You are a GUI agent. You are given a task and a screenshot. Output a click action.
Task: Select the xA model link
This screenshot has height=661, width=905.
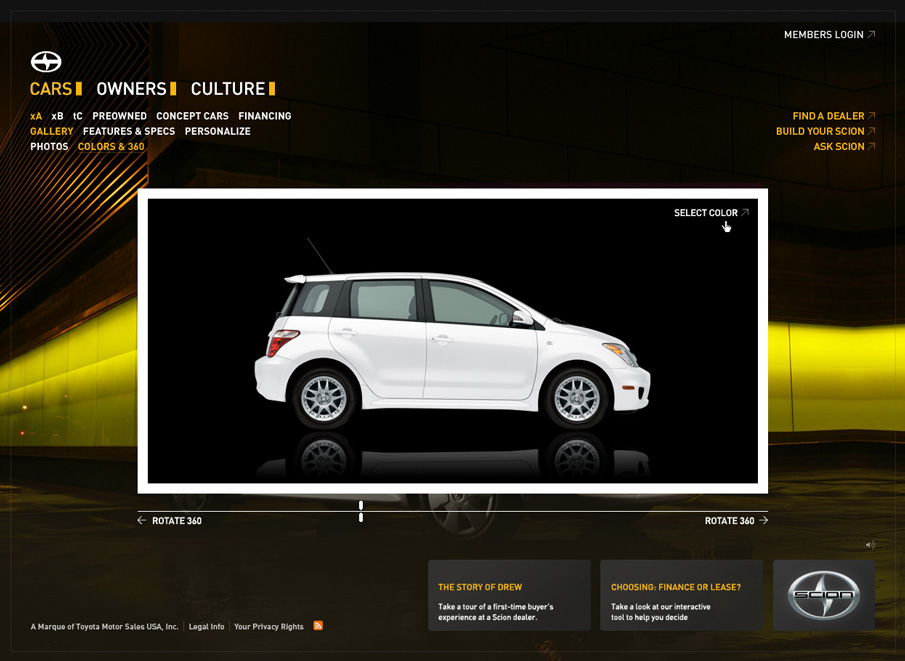tap(36, 116)
